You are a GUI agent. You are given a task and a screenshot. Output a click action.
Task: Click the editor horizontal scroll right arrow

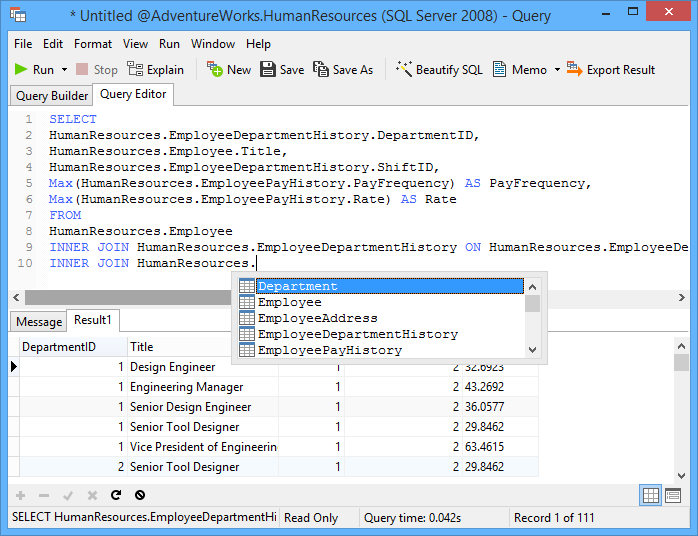pos(682,297)
